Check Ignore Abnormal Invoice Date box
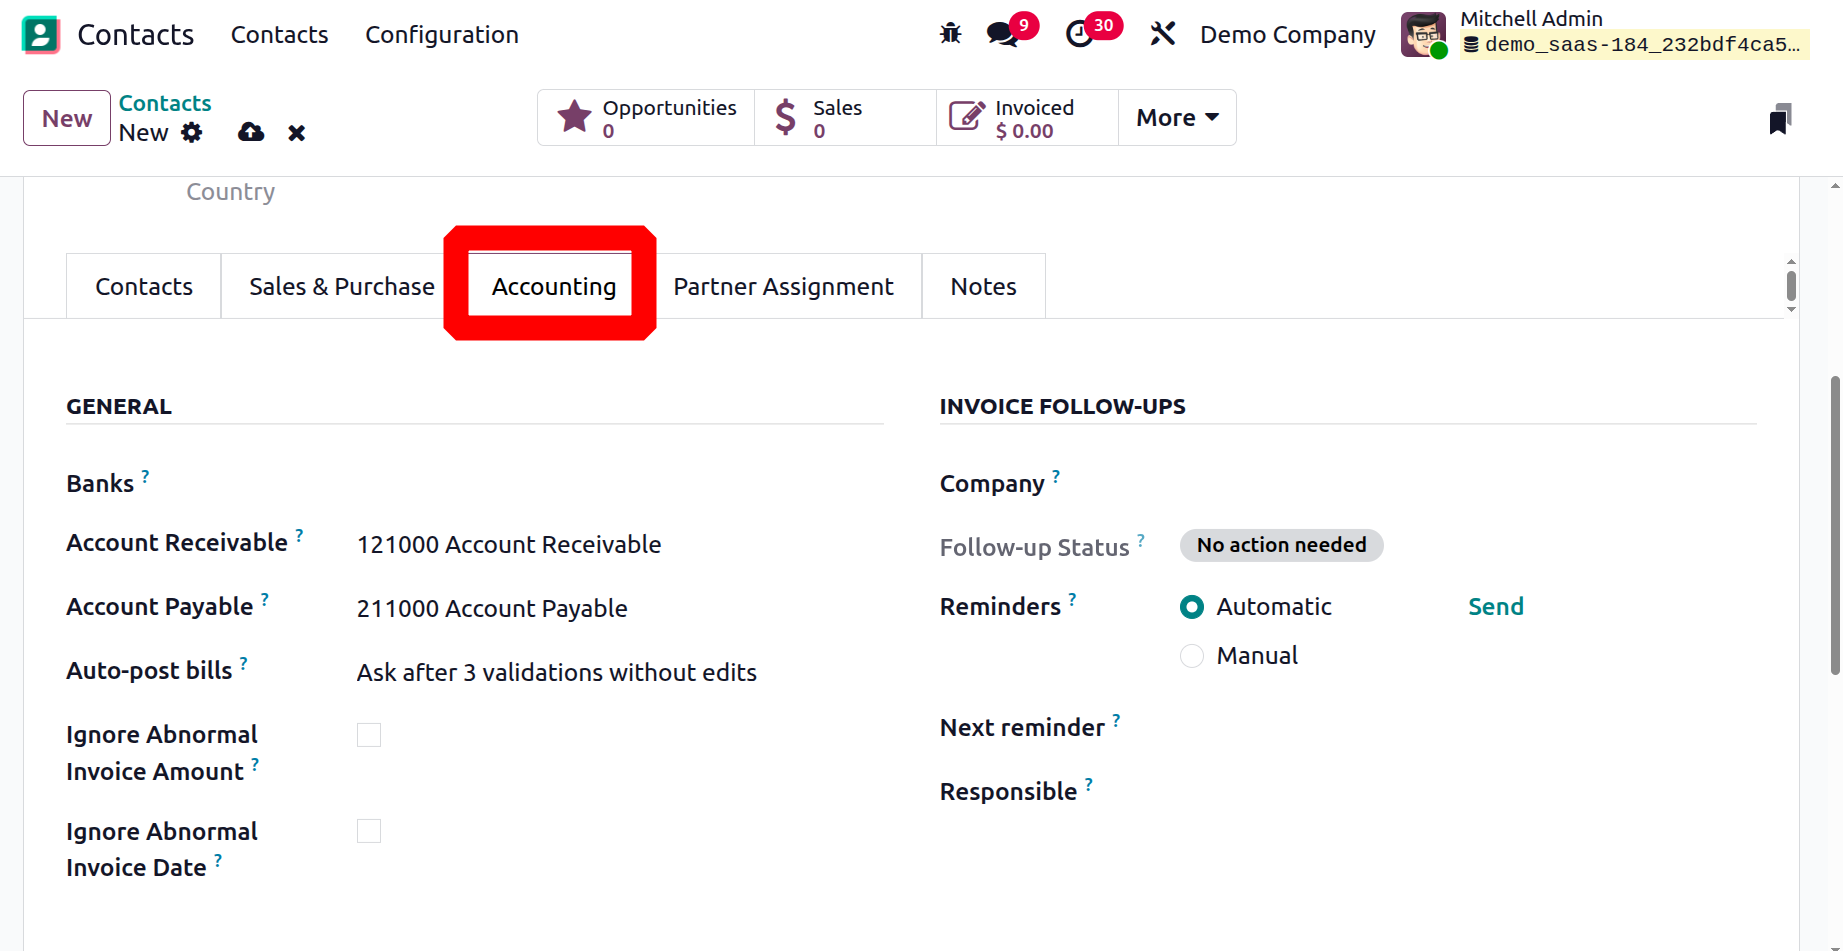 coord(369,831)
